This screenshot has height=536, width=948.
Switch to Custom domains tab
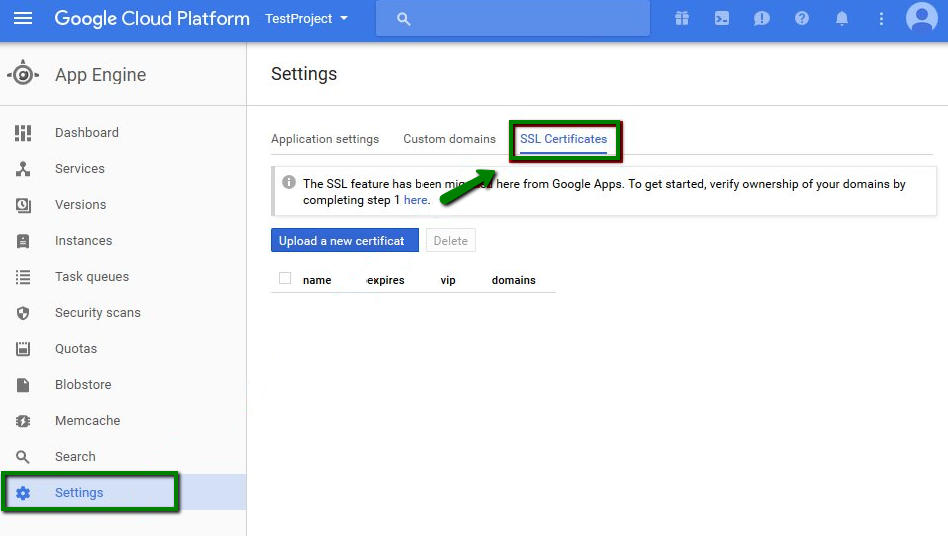[x=449, y=139]
